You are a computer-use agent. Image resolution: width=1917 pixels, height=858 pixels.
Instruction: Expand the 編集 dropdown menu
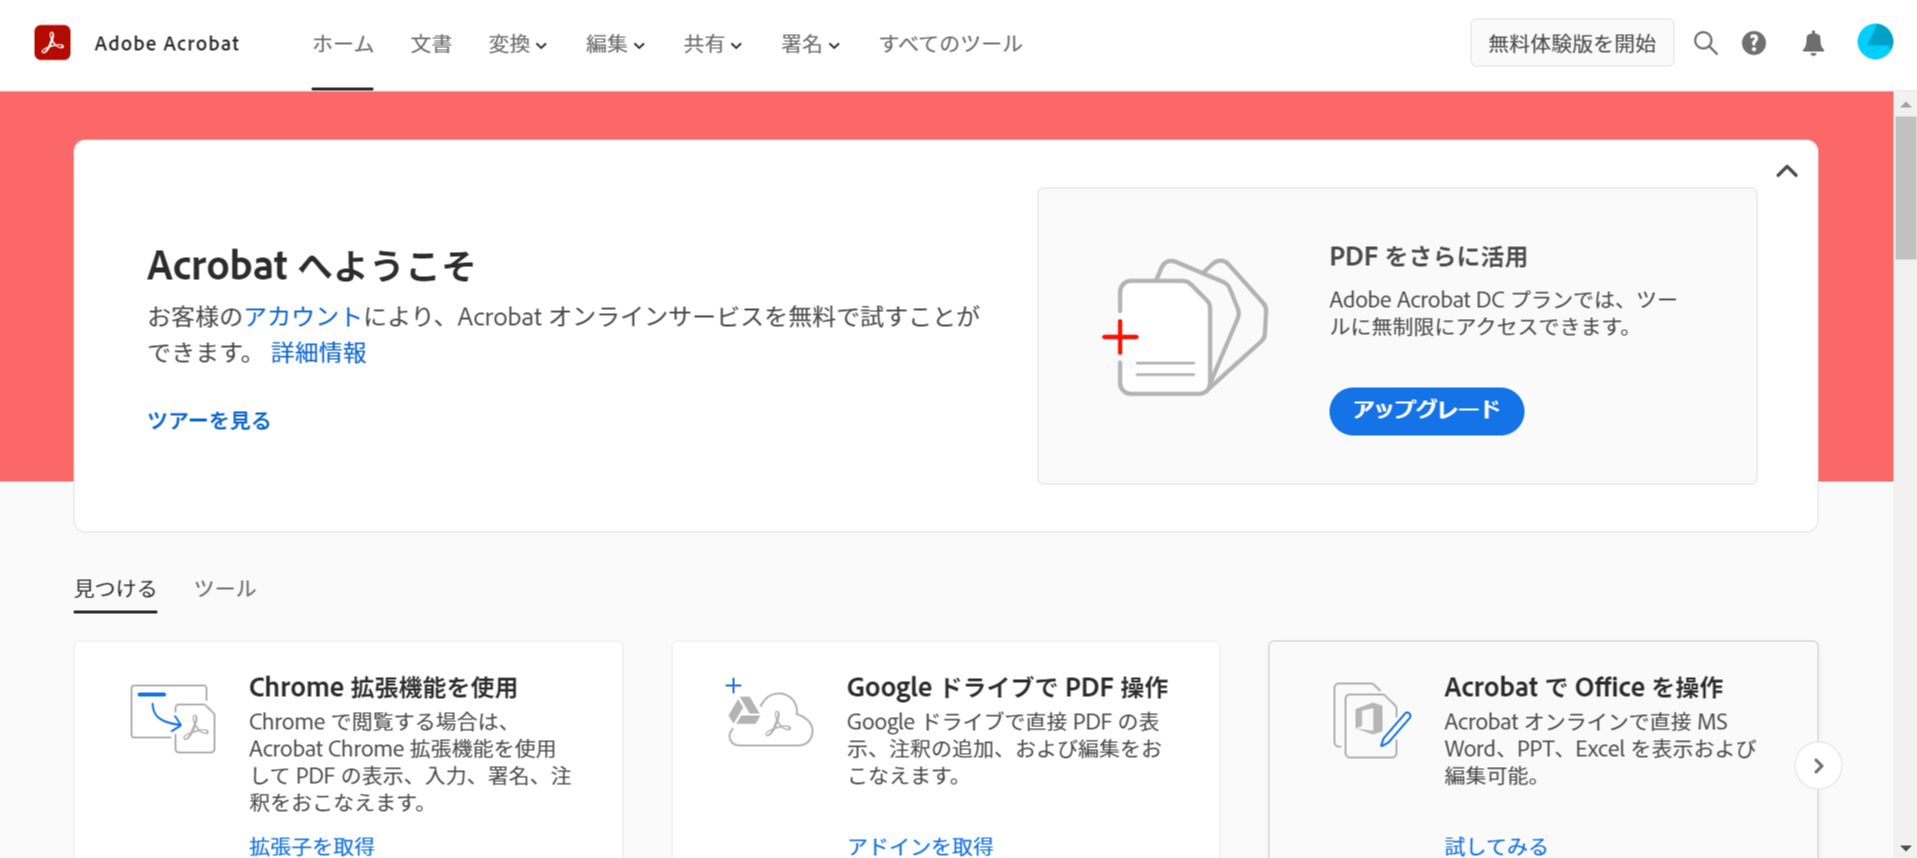[615, 44]
